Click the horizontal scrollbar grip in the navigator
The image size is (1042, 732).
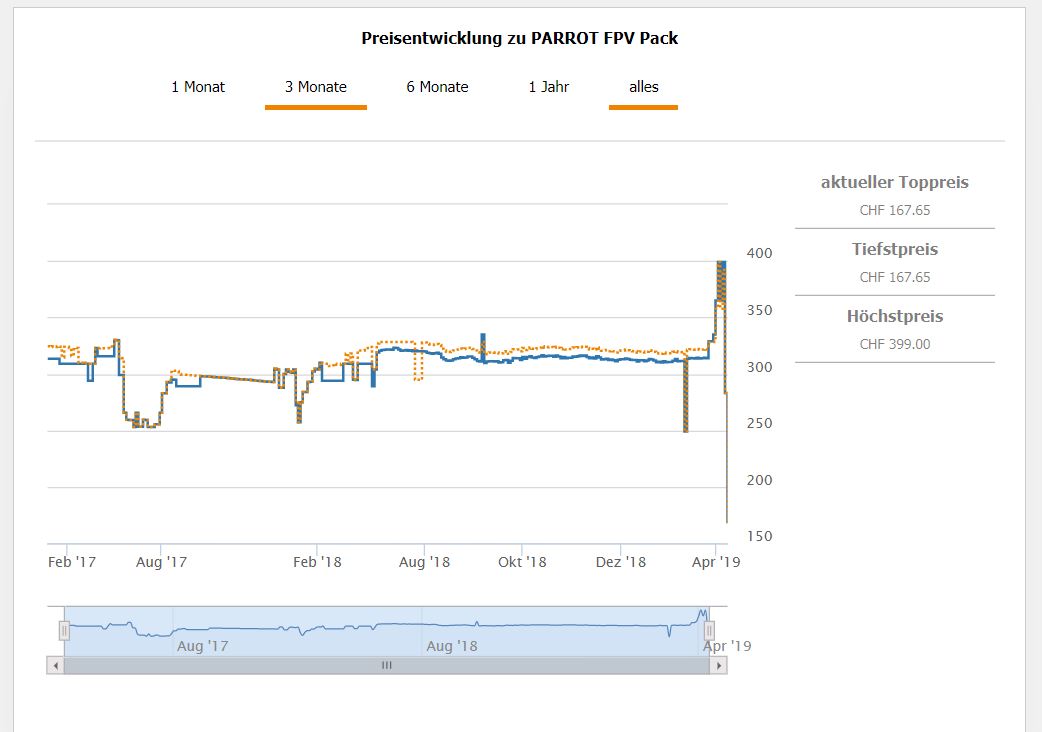click(x=387, y=665)
